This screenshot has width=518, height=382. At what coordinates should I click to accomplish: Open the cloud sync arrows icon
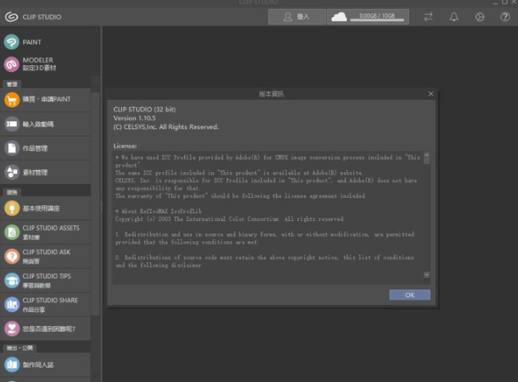(x=428, y=17)
